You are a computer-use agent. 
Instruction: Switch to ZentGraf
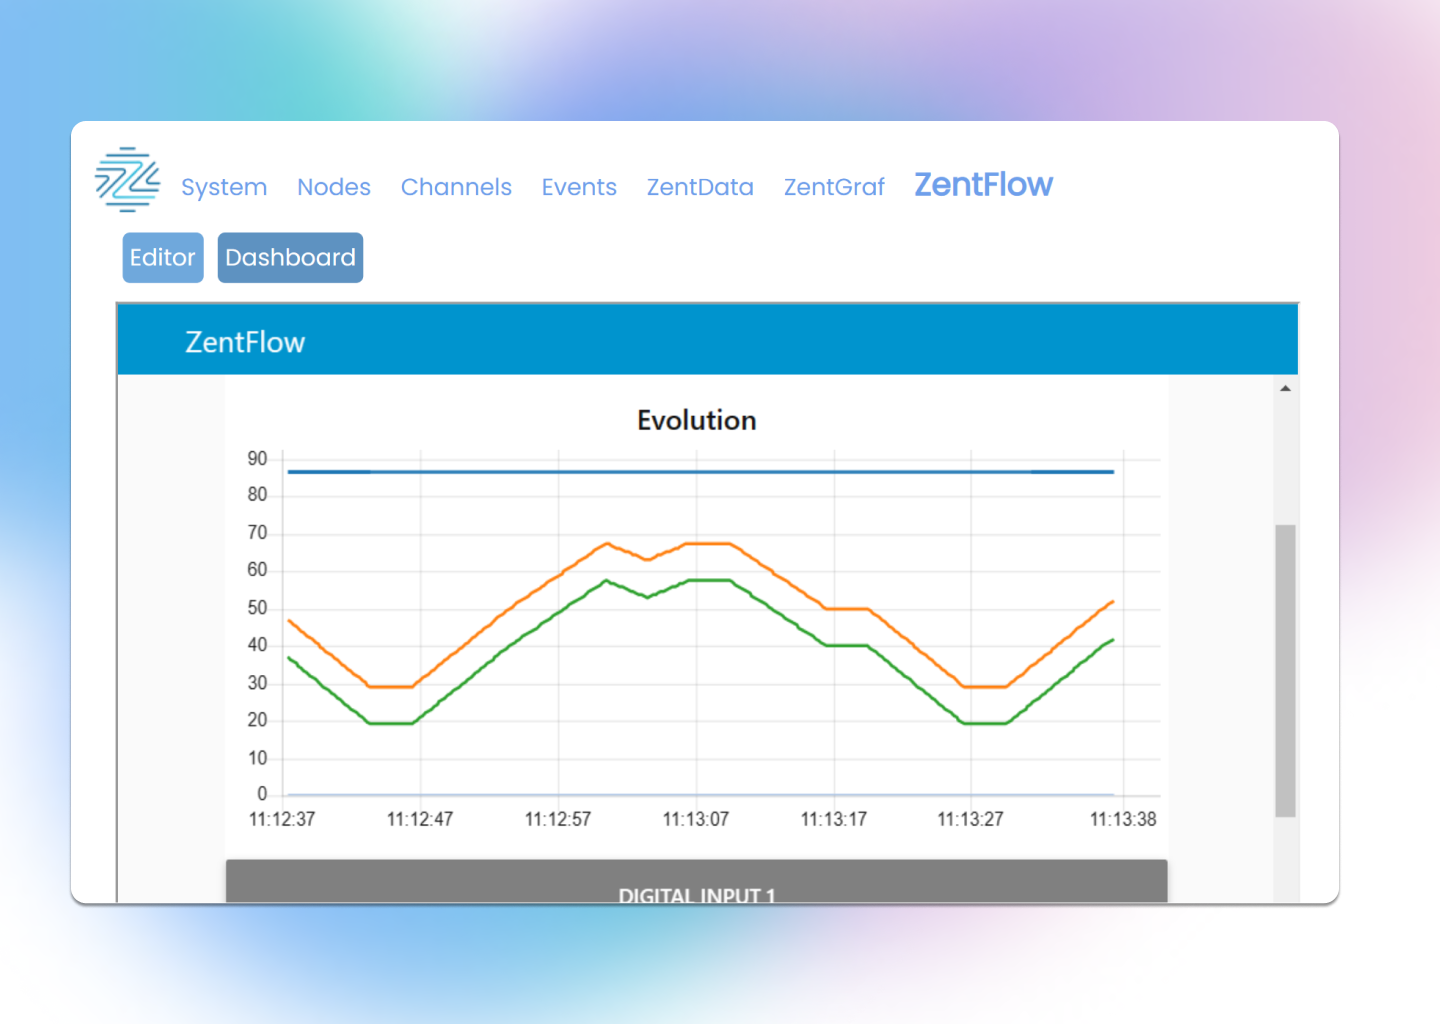[x=834, y=187]
